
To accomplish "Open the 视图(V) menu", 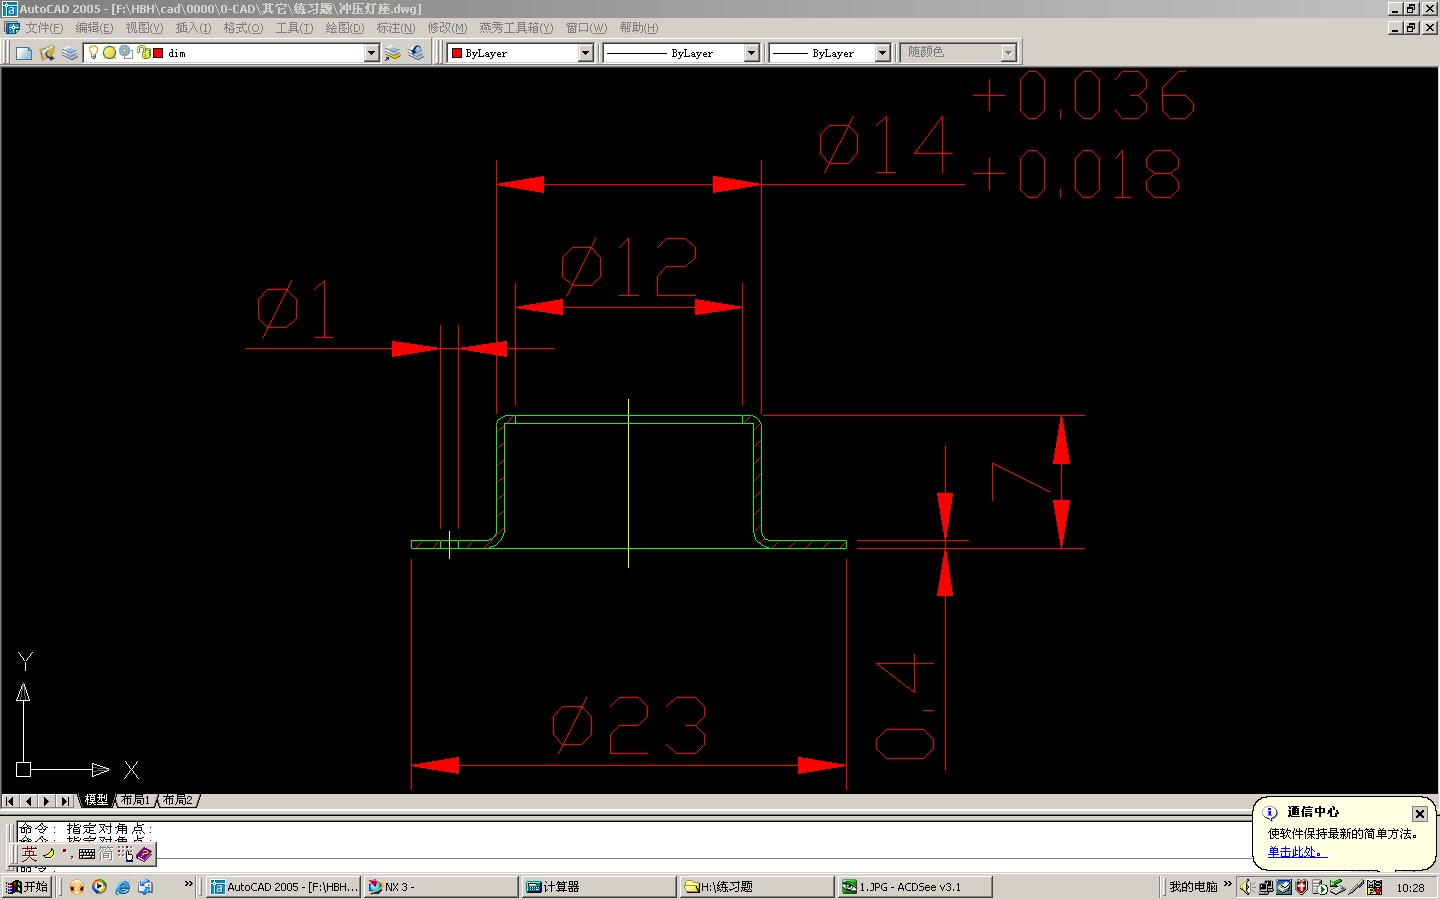I will [144, 28].
